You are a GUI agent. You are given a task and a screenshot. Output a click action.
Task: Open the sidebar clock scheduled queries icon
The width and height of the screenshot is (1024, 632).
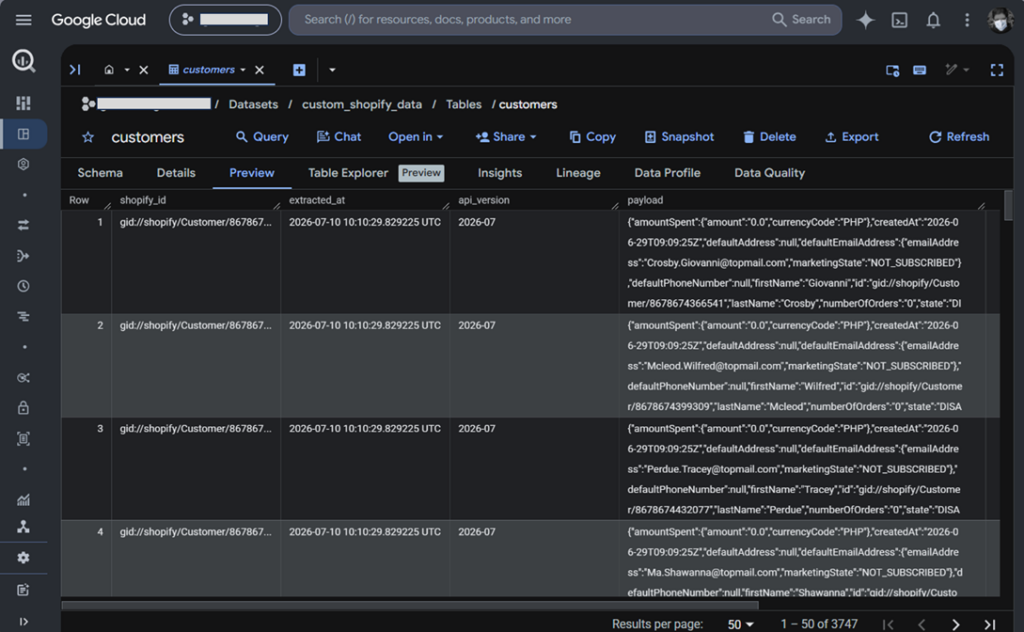tap(24, 286)
